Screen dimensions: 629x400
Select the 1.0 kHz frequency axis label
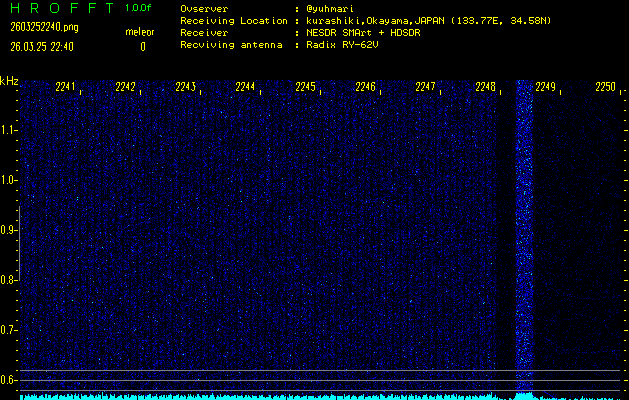click(10, 180)
